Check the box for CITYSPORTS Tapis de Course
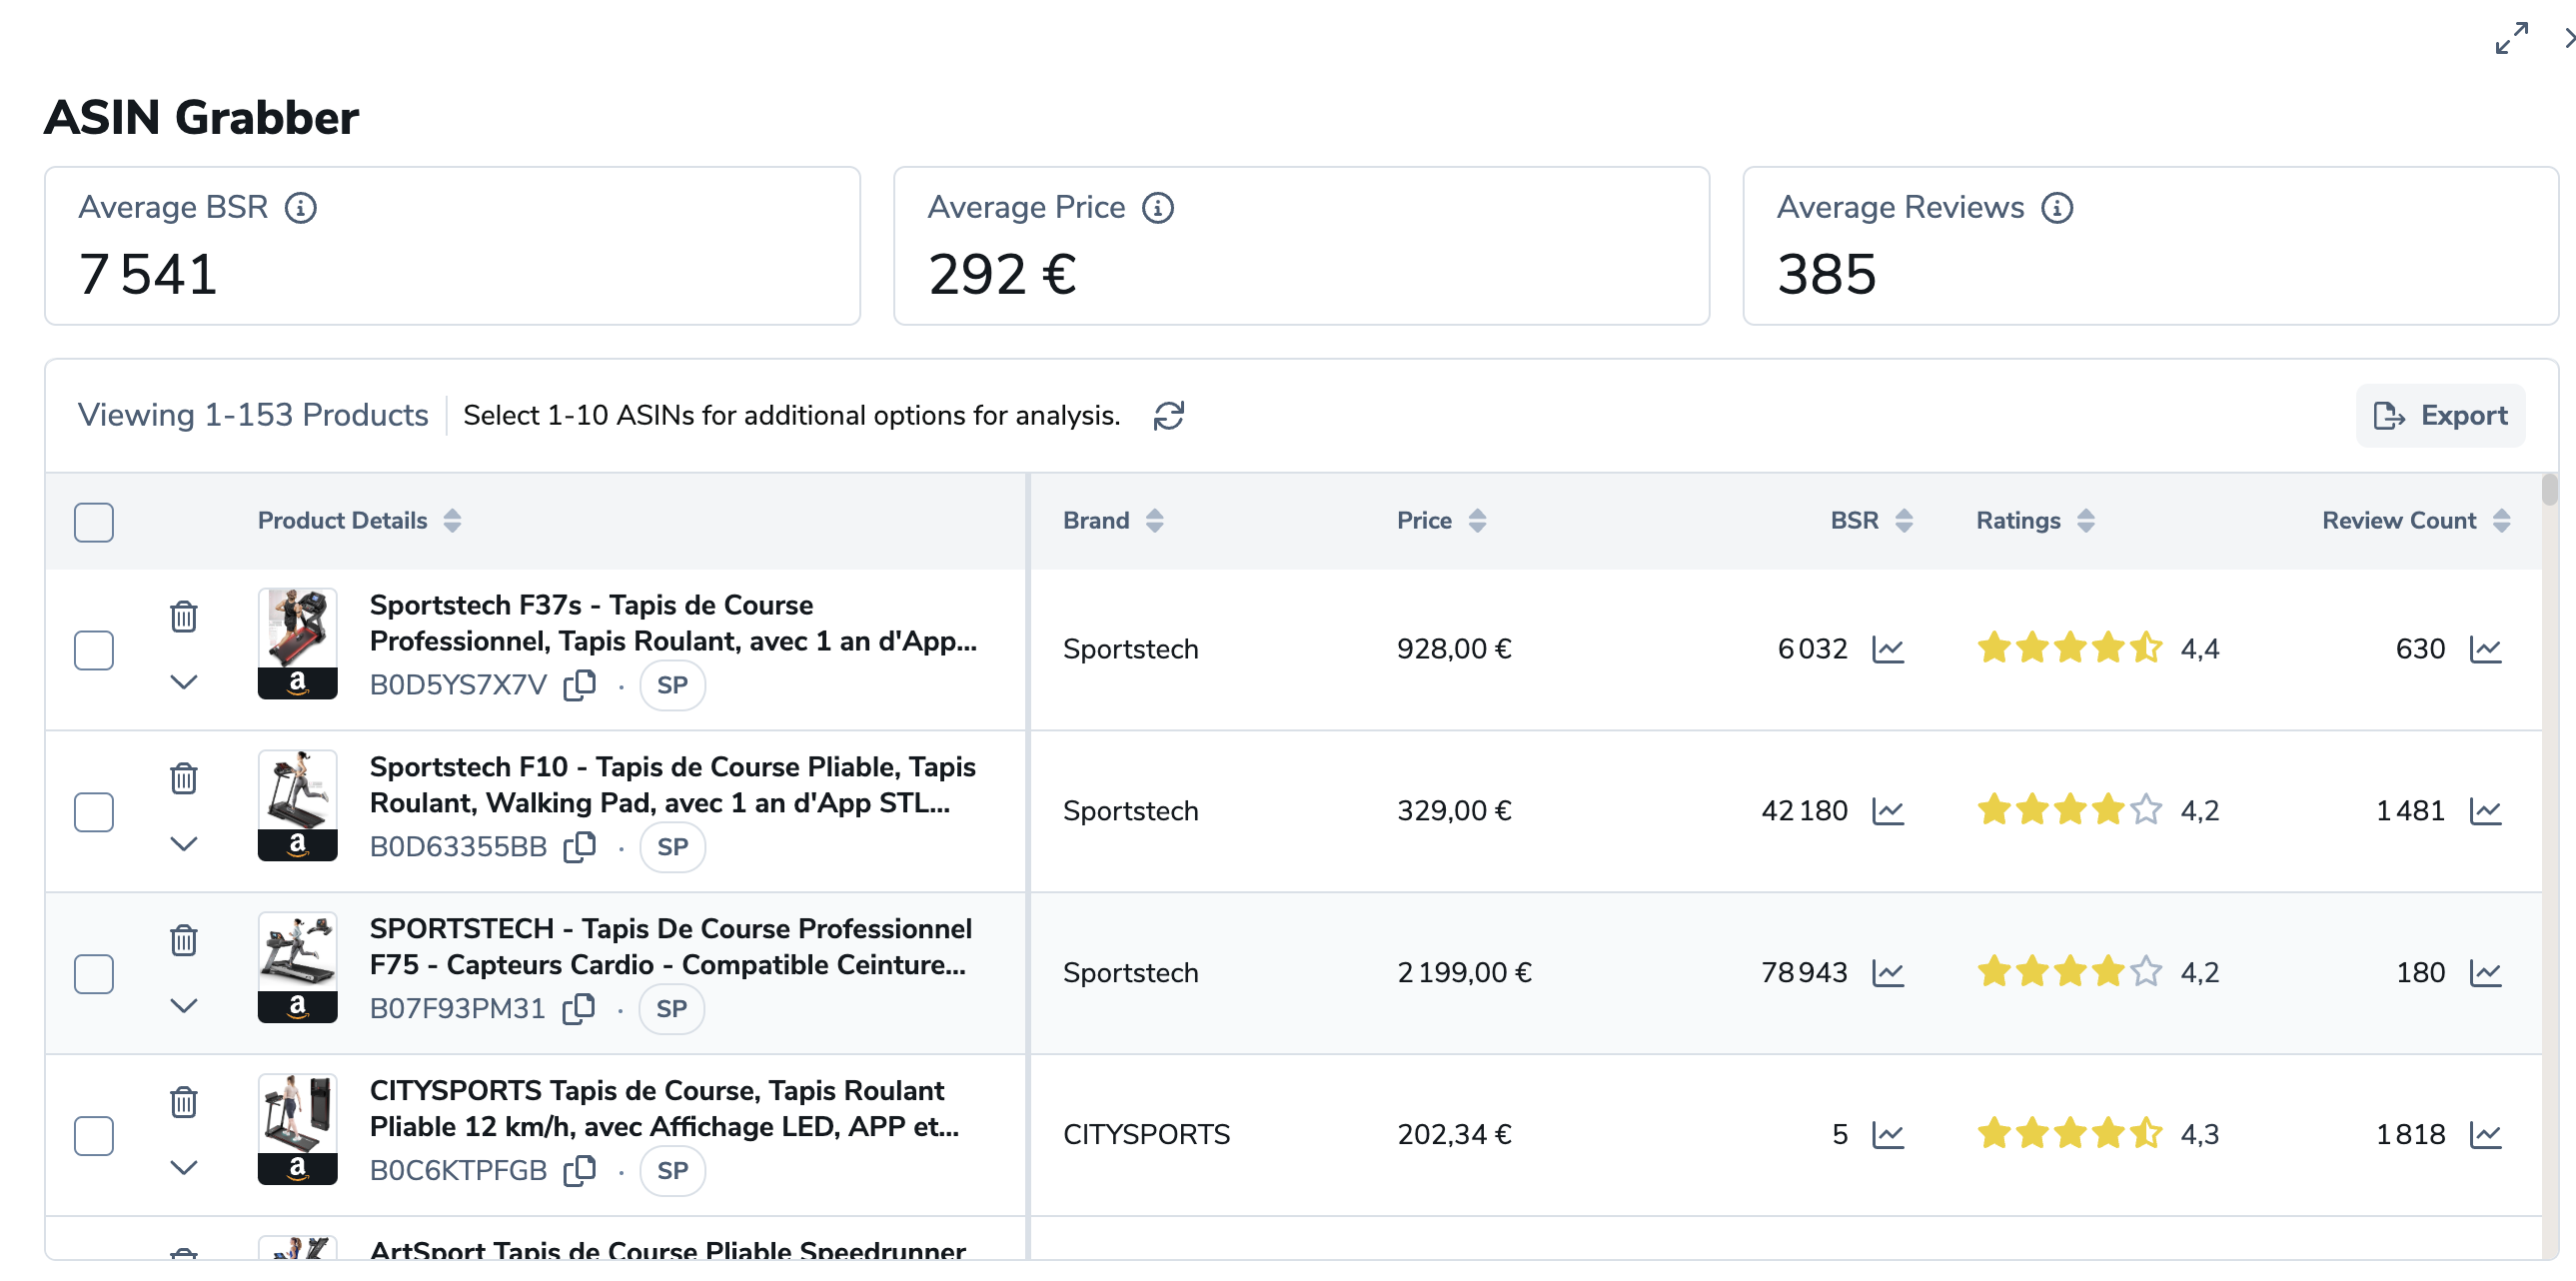This screenshot has width=2576, height=1281. coord(94,1136)
